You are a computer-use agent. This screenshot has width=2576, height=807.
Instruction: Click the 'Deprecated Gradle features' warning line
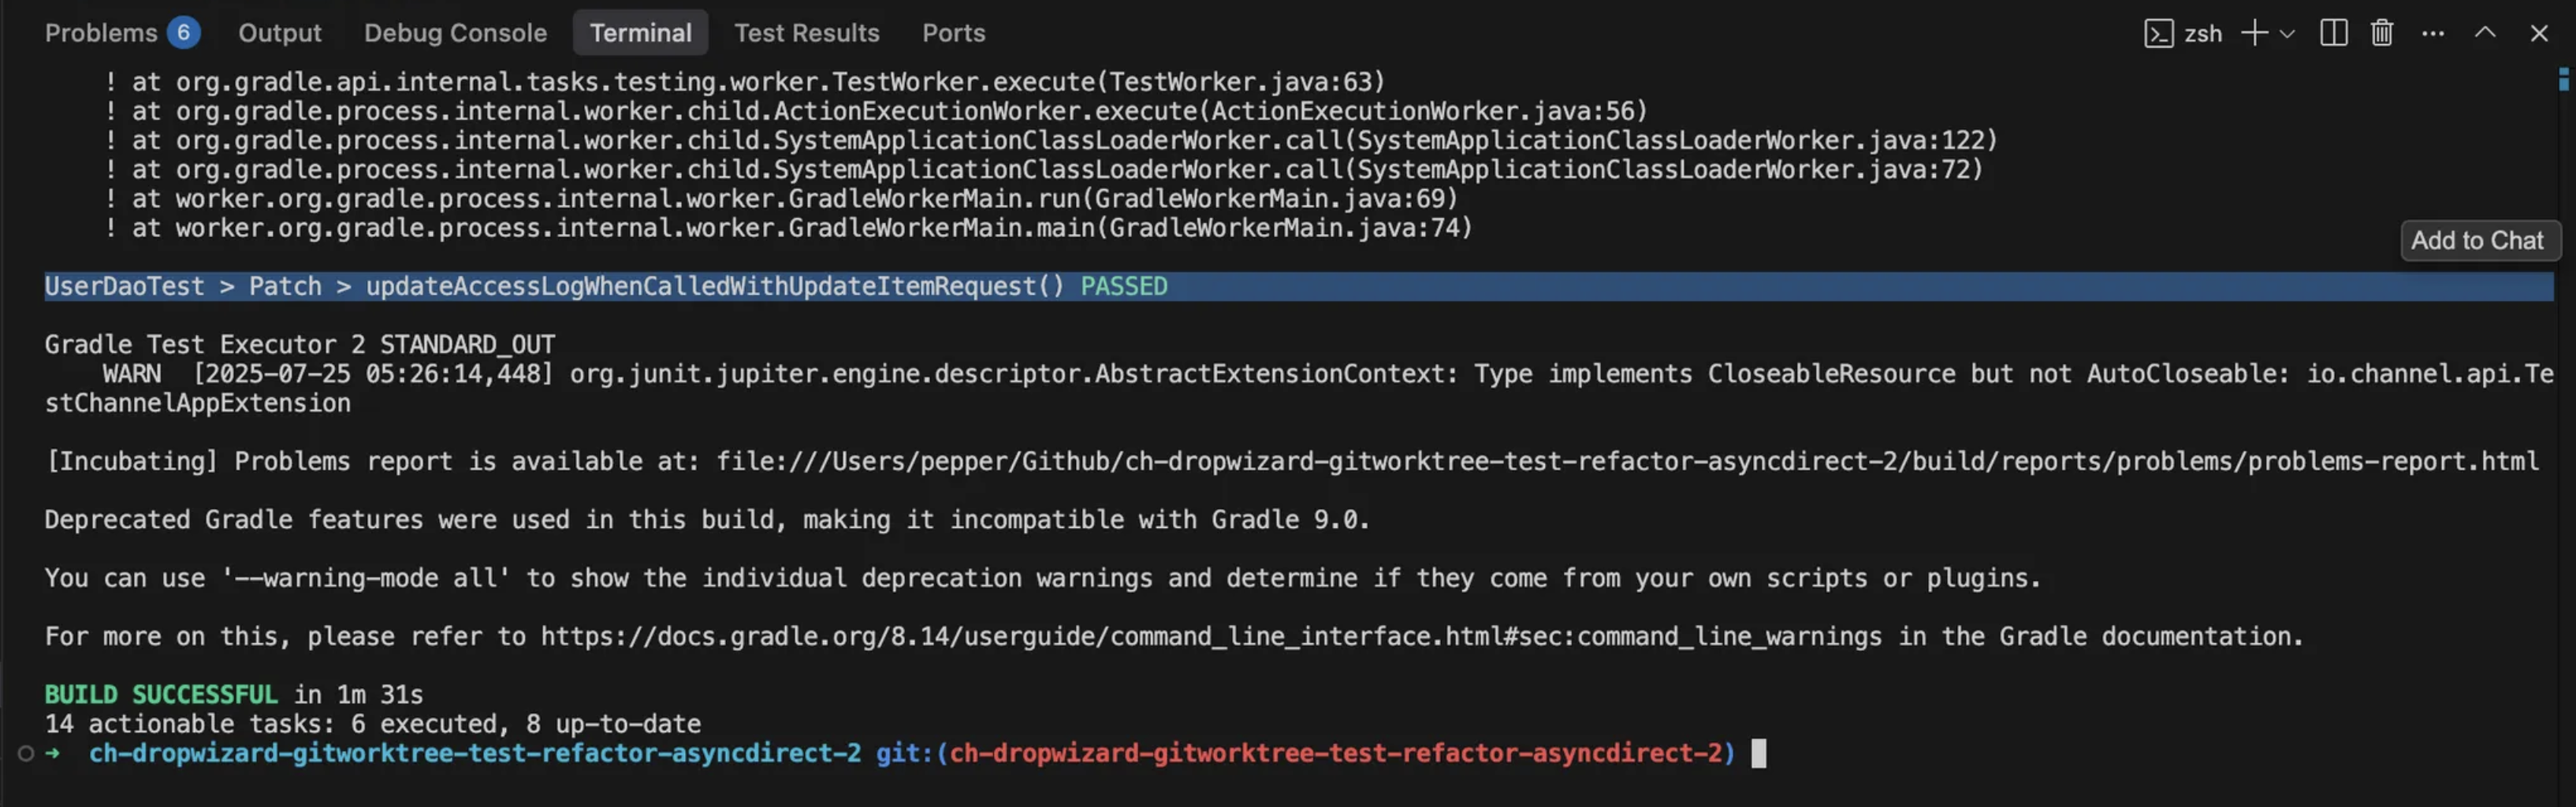point(707,520)
